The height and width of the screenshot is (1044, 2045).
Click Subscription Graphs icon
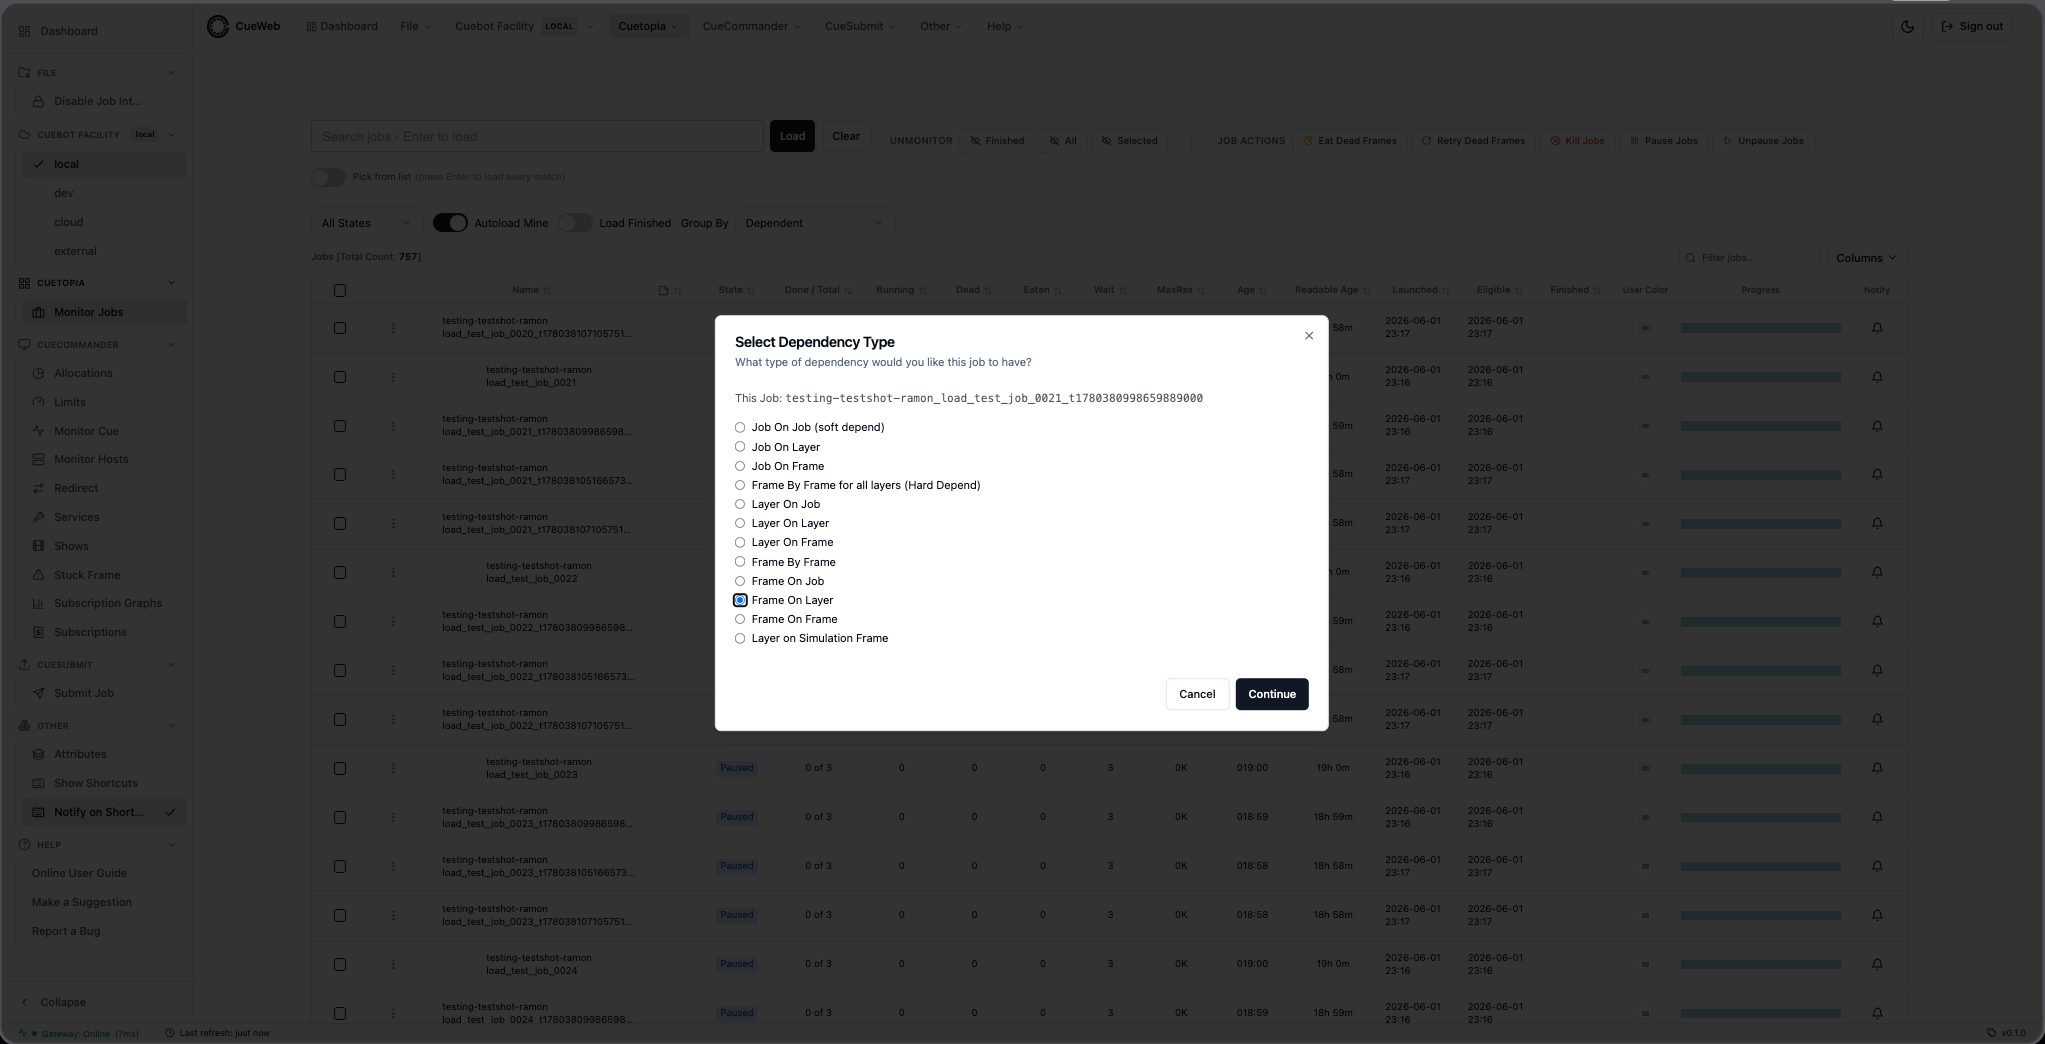point(38,603)
